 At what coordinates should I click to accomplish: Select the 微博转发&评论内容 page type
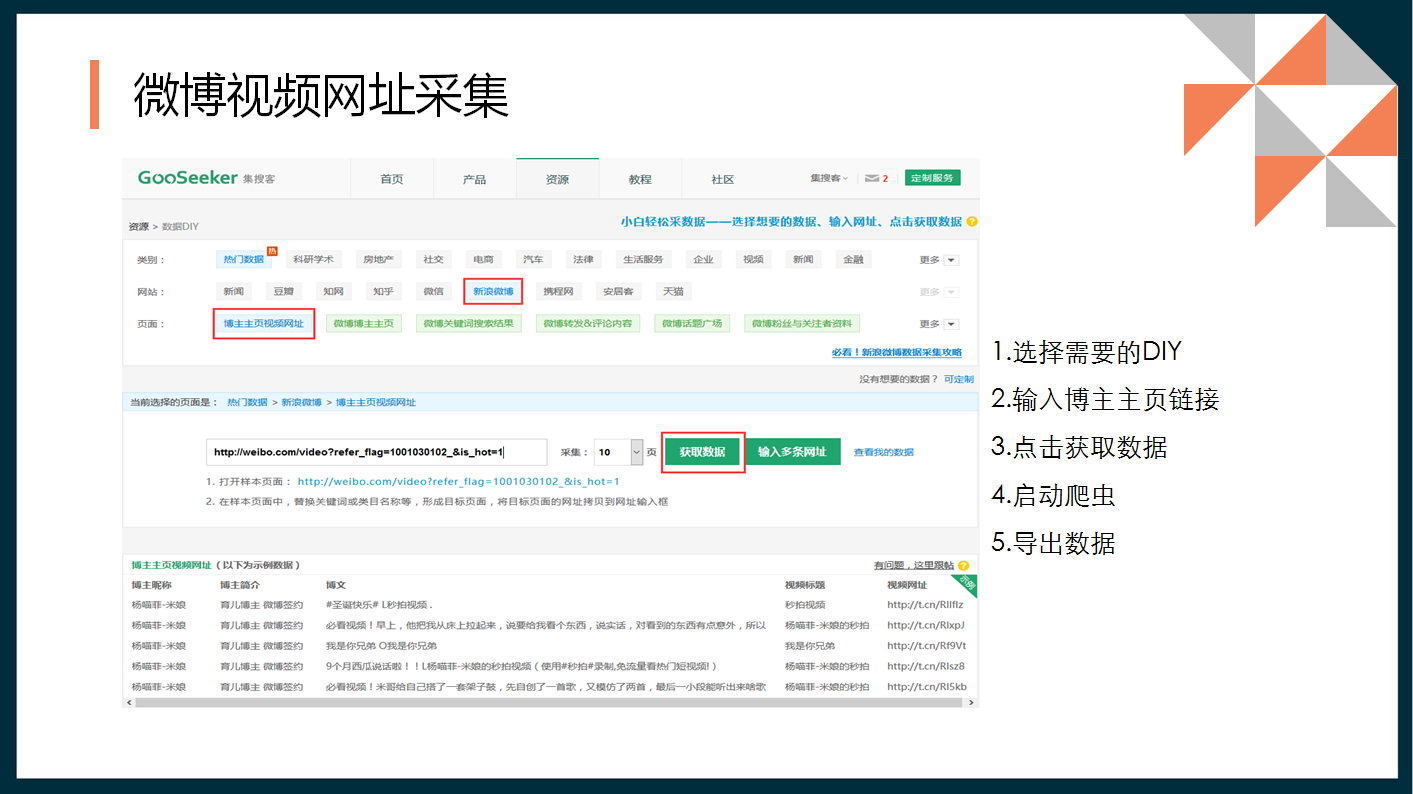588,323
